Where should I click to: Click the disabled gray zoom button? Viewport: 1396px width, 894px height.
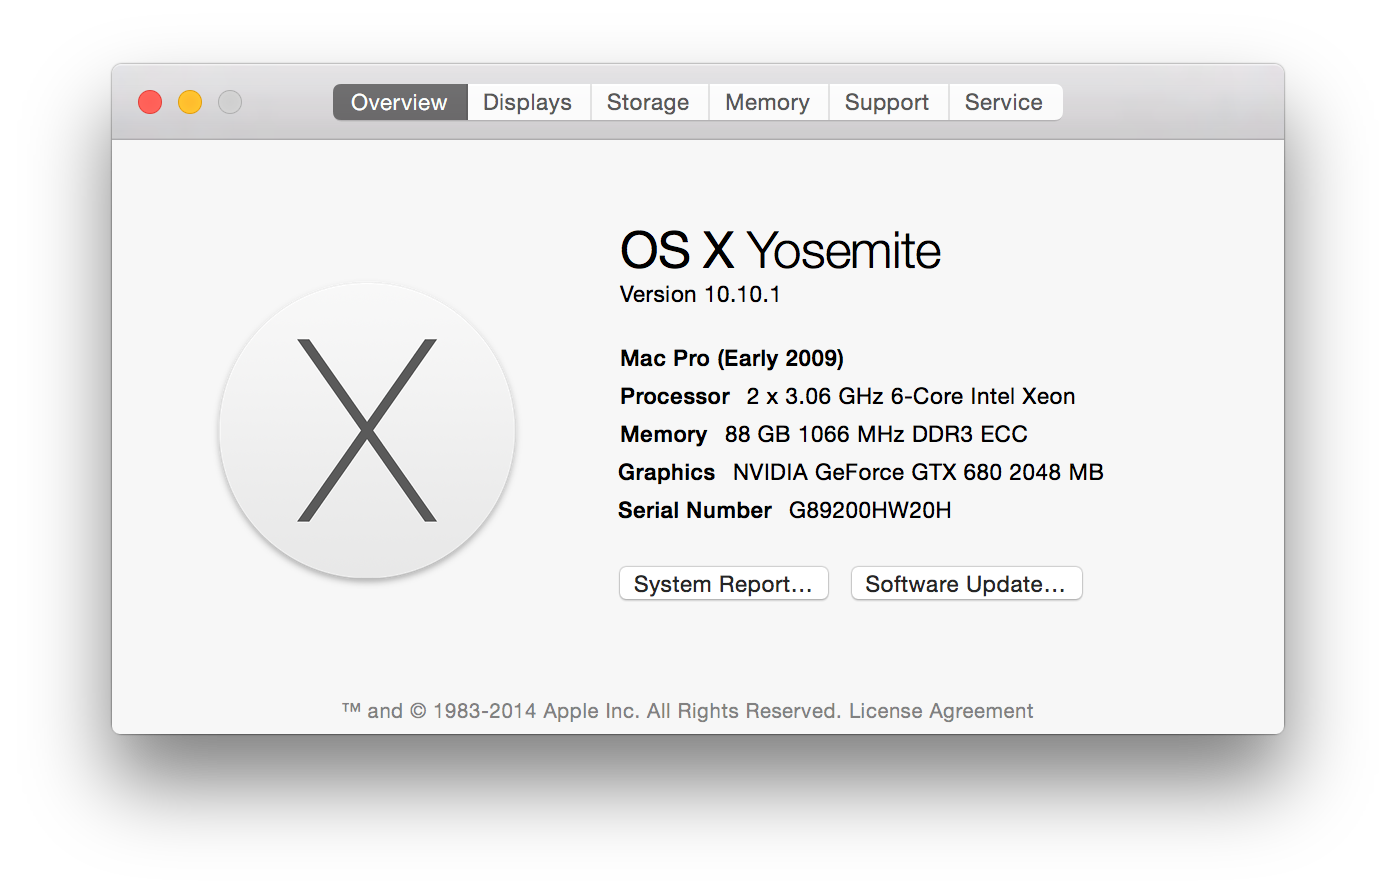(x=230, y=102)
